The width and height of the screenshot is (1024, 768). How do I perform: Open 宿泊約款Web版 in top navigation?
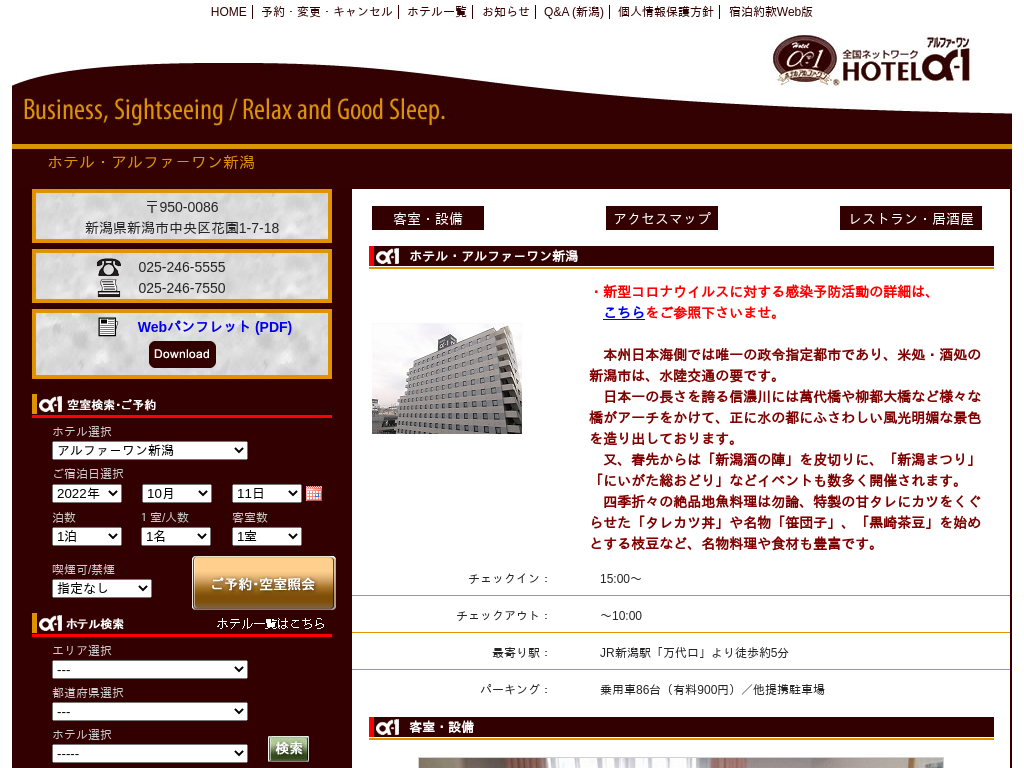coord(771,12)
